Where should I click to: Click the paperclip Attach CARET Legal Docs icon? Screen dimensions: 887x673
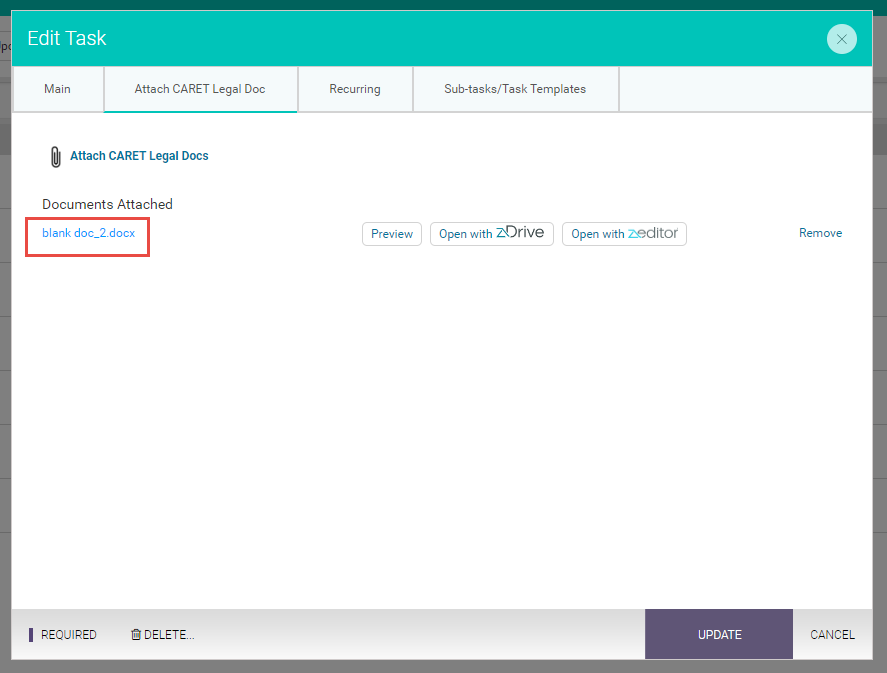click(x=55, y=156)
